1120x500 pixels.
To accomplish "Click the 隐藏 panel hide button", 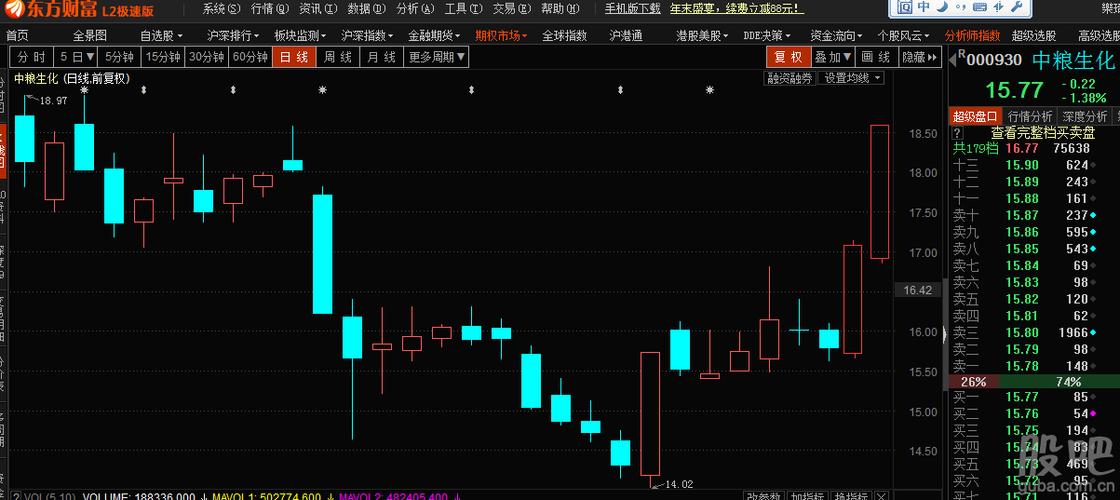I will coord(920,57).
